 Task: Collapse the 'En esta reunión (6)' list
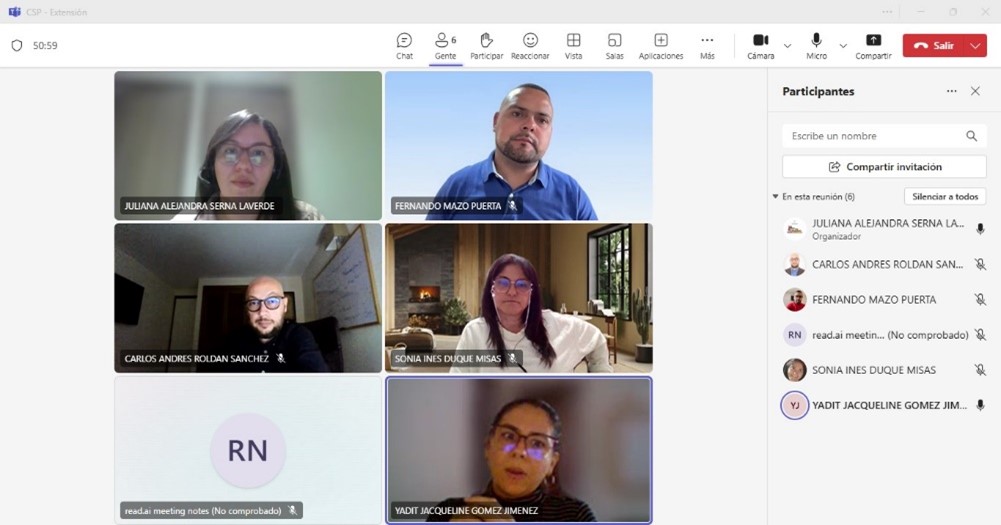pyautogui.click(x=775, y=197)
